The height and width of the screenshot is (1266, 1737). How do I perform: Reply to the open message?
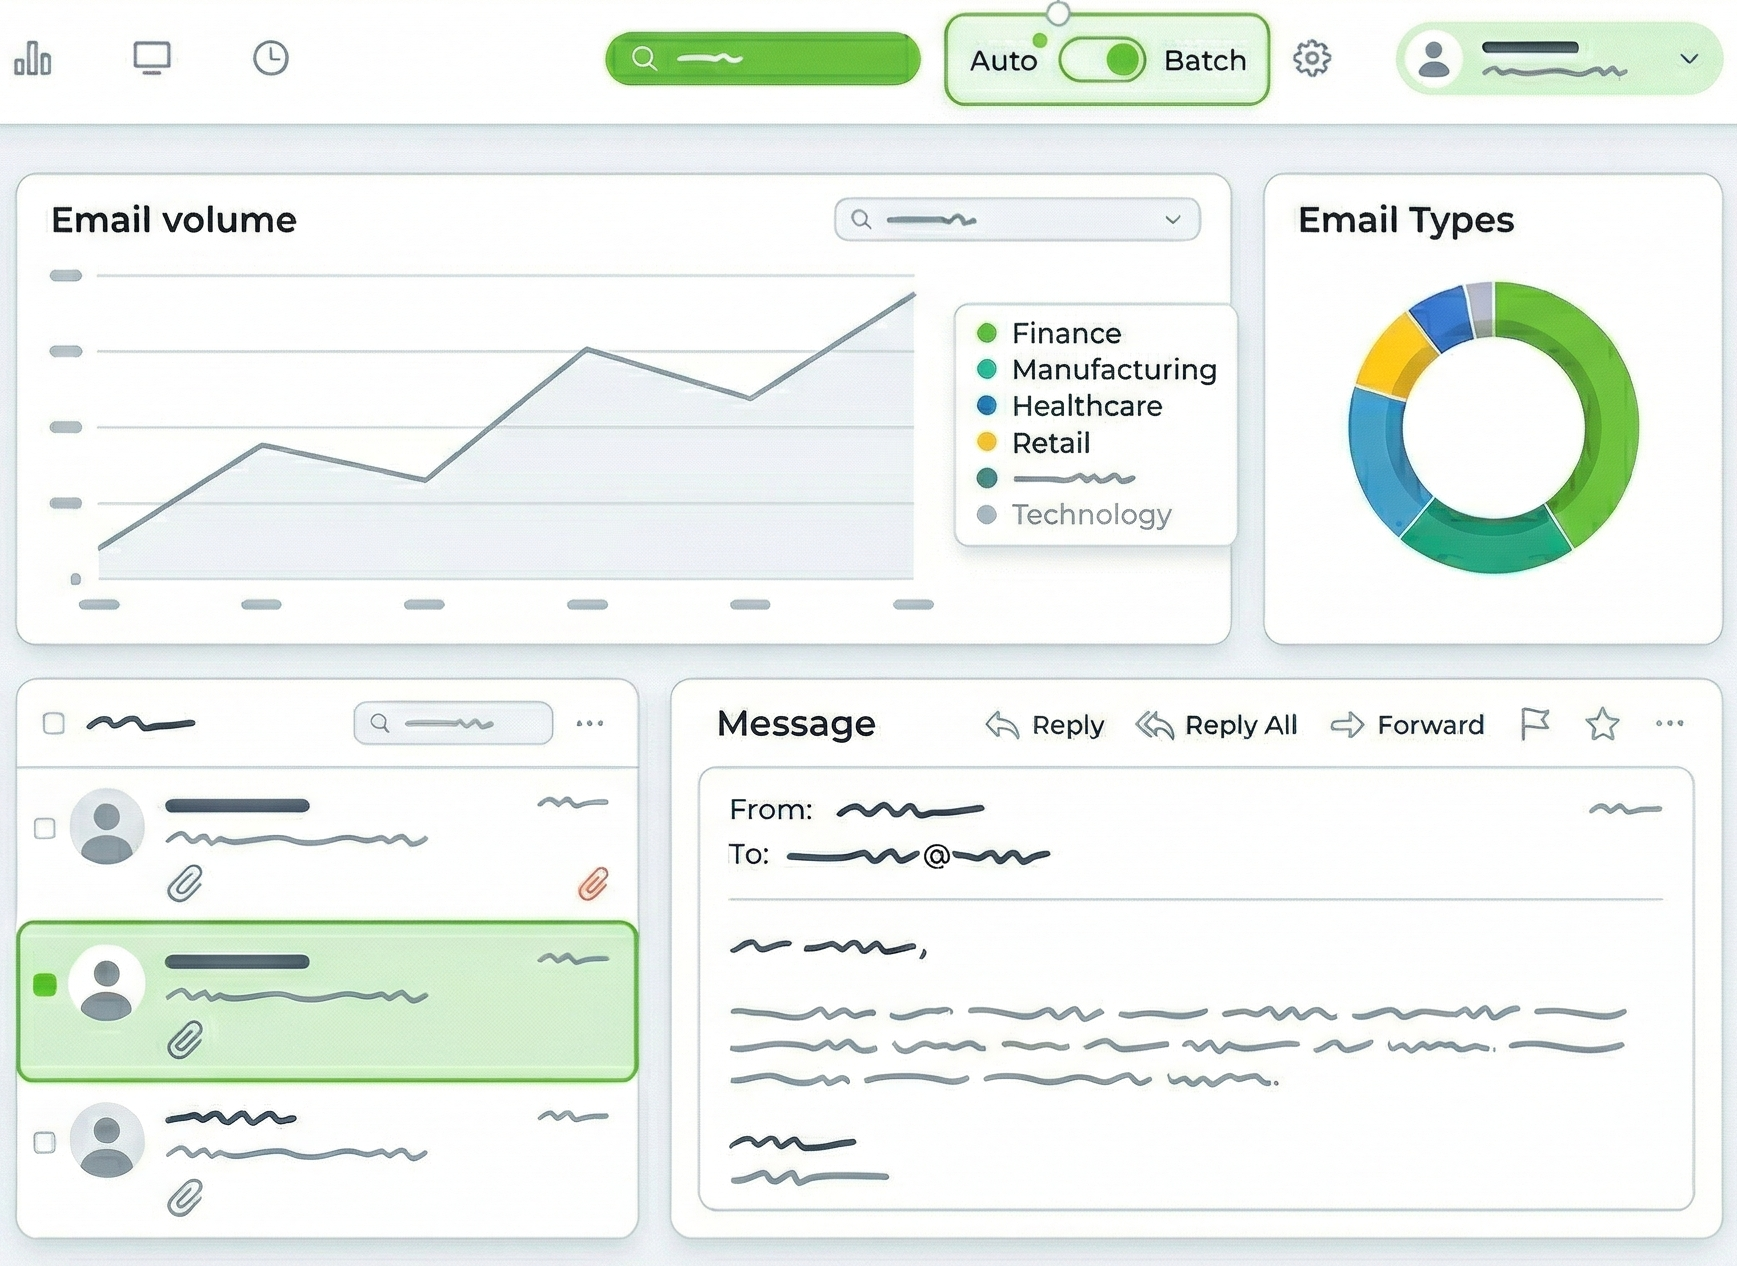tap(1044, 725)
